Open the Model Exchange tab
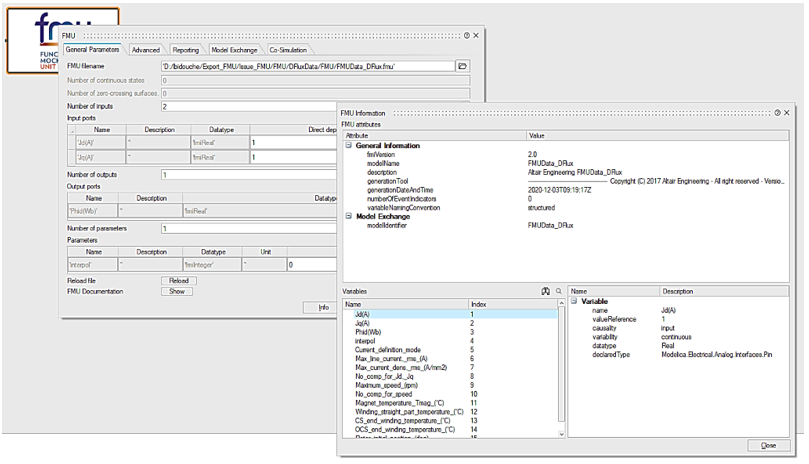Viewport: 809px width, 464px height. pos(234,49)
